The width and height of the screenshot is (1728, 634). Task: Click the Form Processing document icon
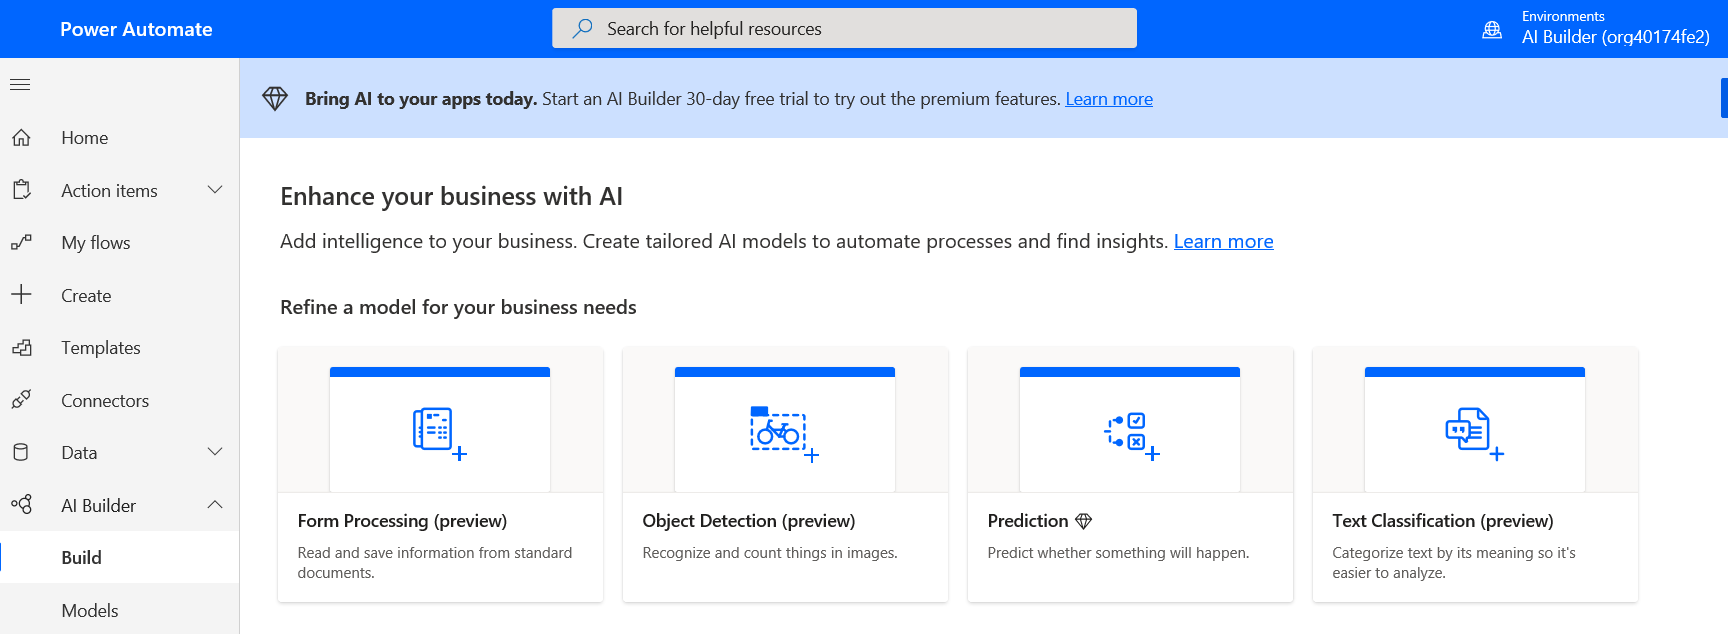coord(440,433)
